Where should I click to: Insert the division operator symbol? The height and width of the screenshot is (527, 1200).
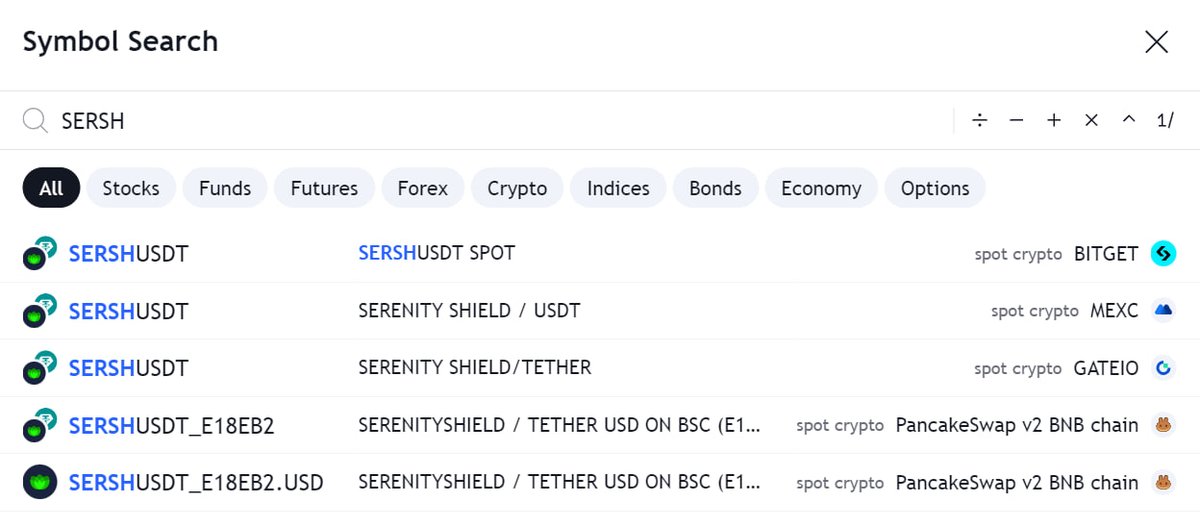click(x=980, y=120)
